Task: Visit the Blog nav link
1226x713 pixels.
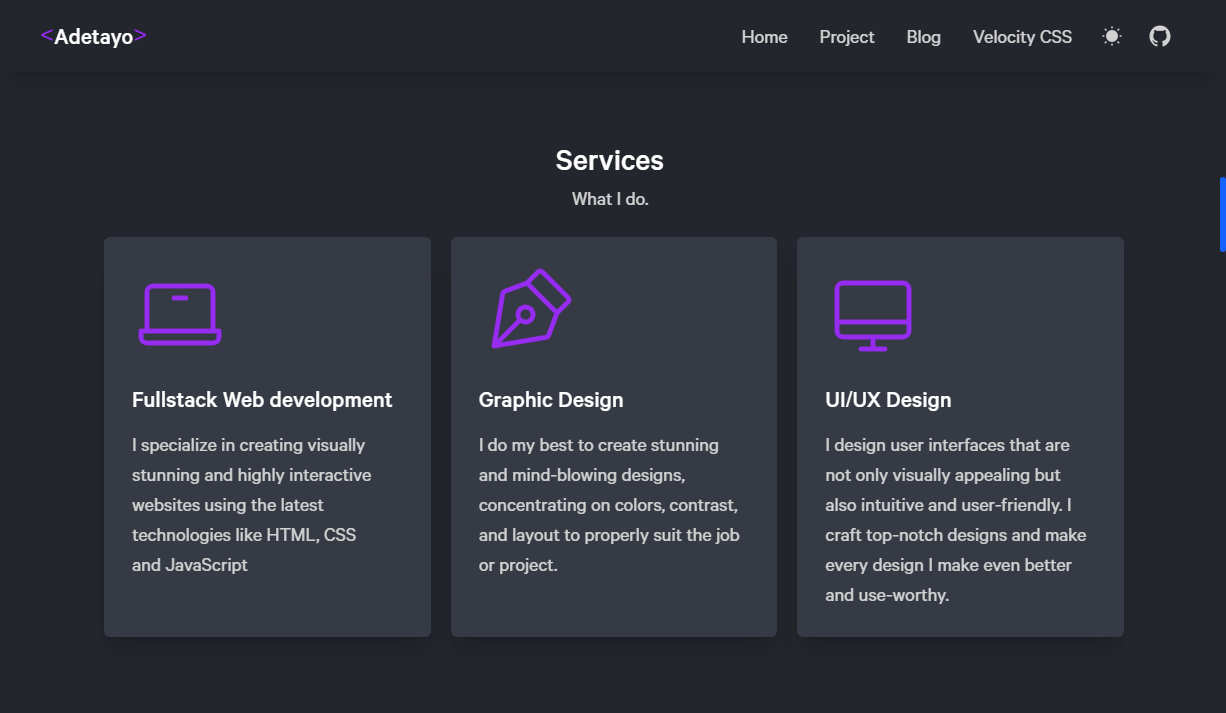Action: 924,37
